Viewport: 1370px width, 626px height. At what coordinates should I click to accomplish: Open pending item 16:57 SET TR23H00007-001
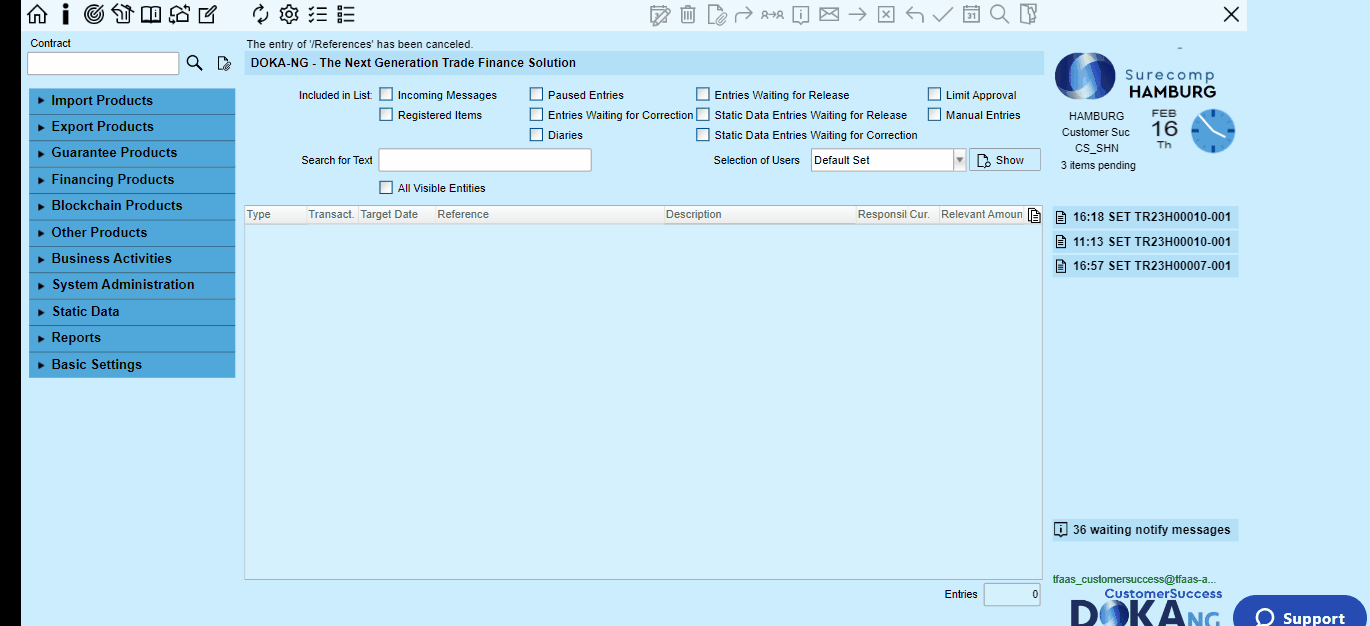pyautogui.click(x=1145, y=266)
